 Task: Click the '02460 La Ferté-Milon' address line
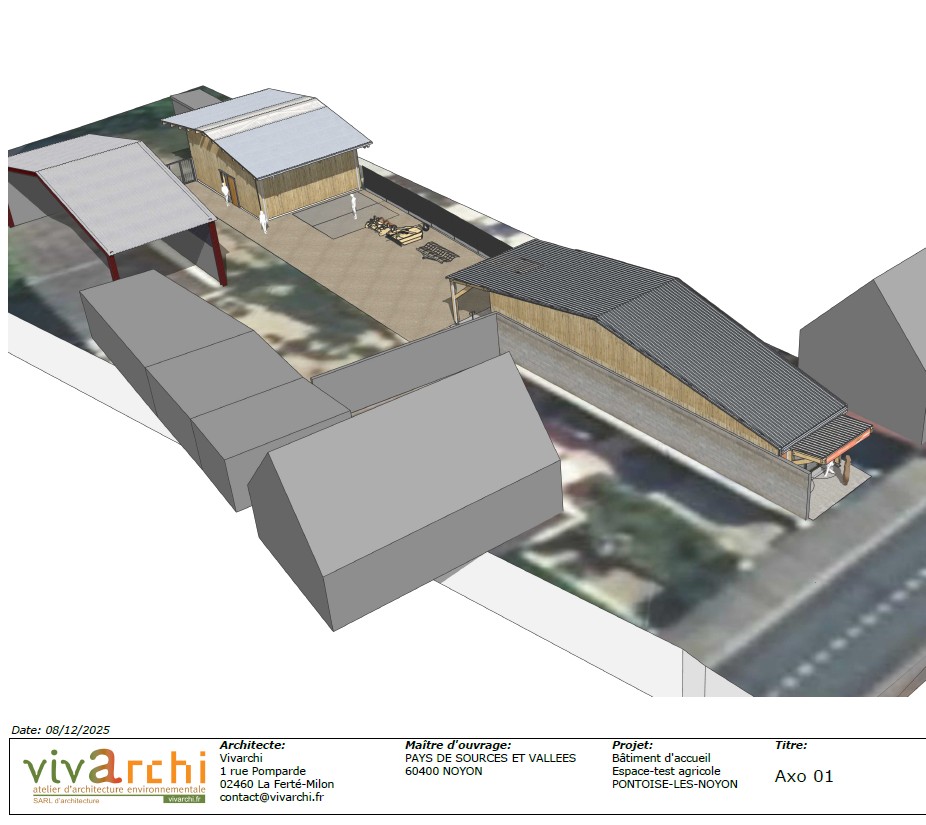276,784
